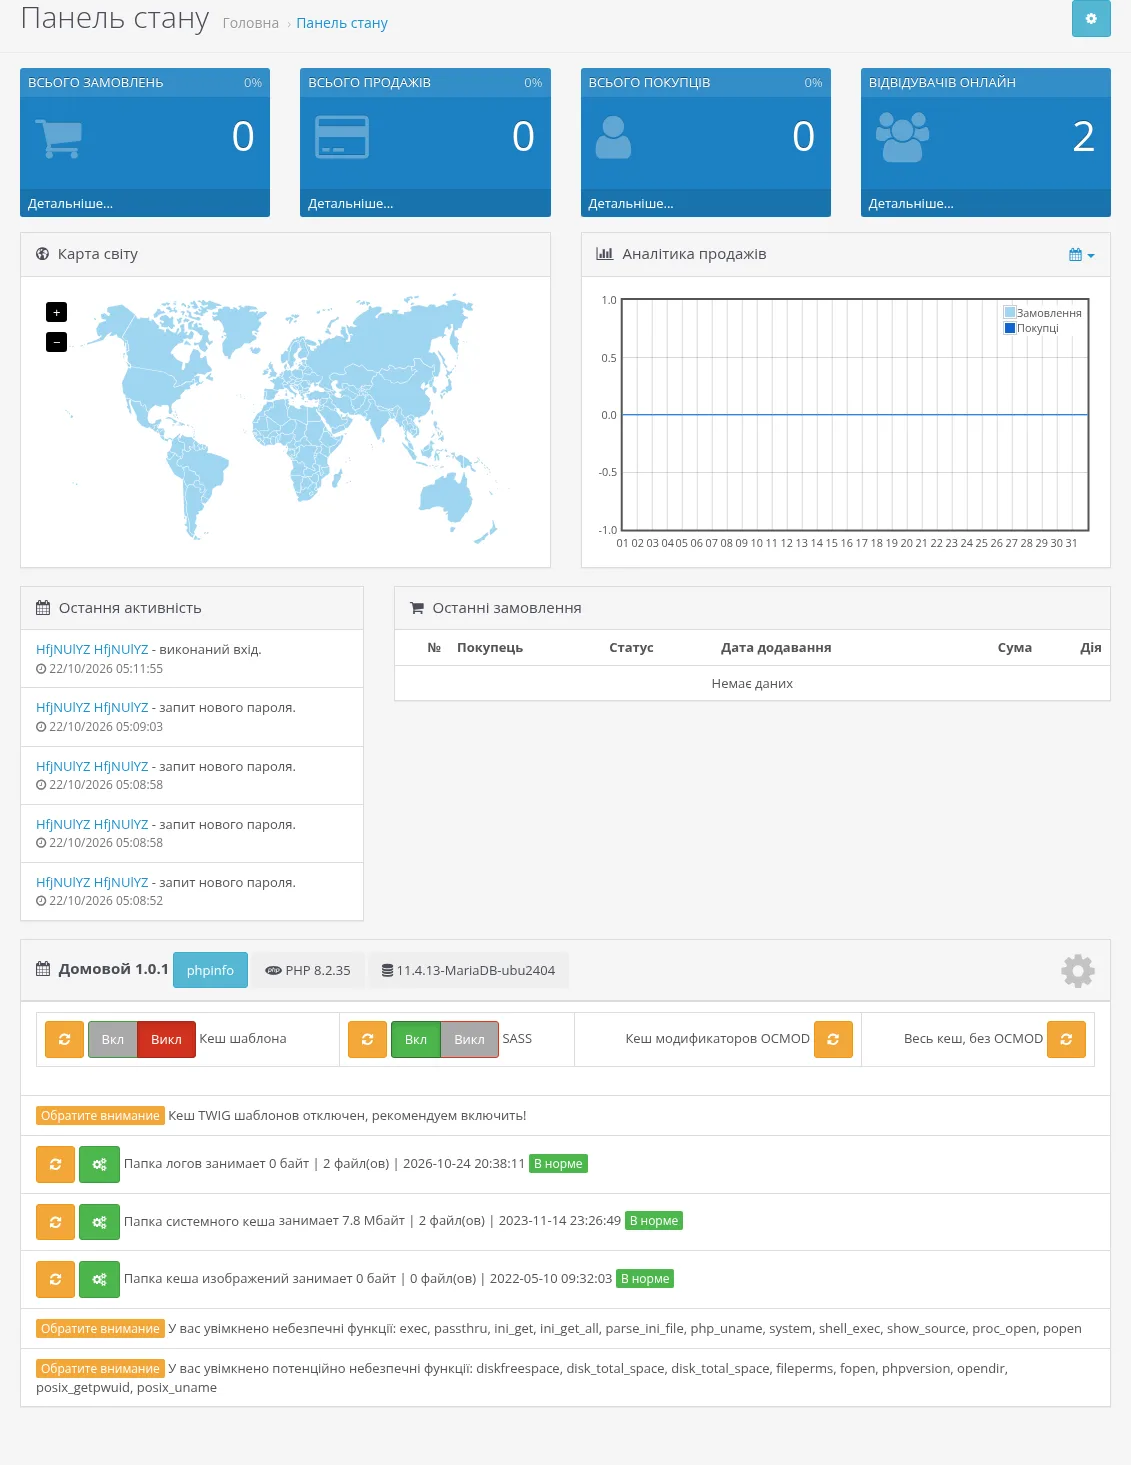Refresh the OCMOD modifiers cache
This screenshot has width=1131, height=1465.
coord(833,1039)
